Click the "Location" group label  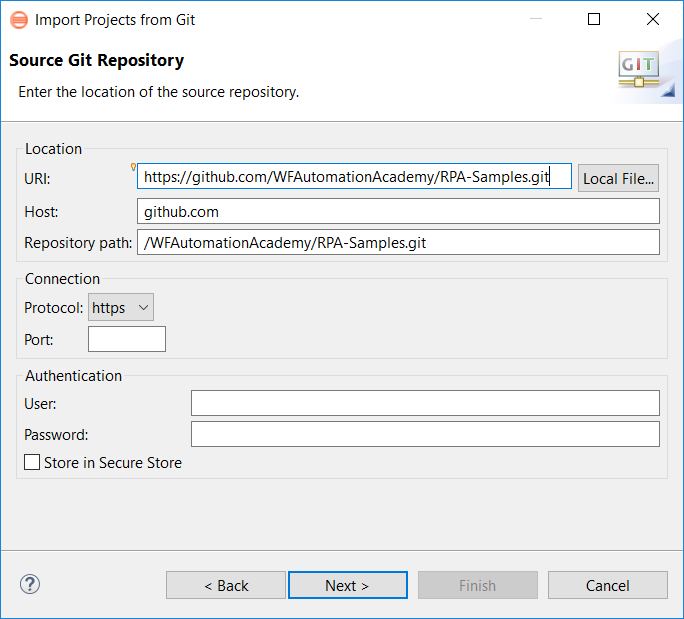(53, 149)
